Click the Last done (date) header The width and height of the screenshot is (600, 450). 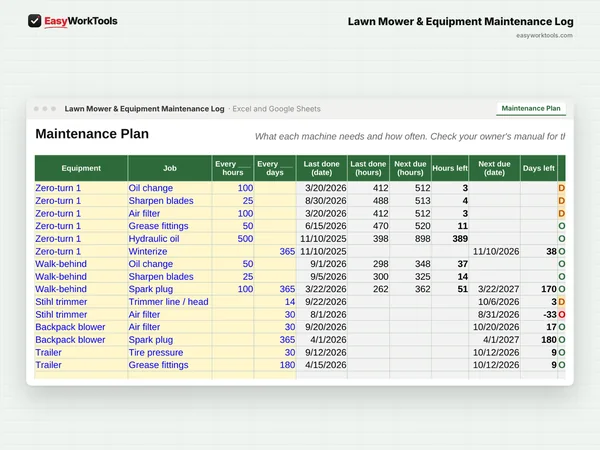click(321, 168)
